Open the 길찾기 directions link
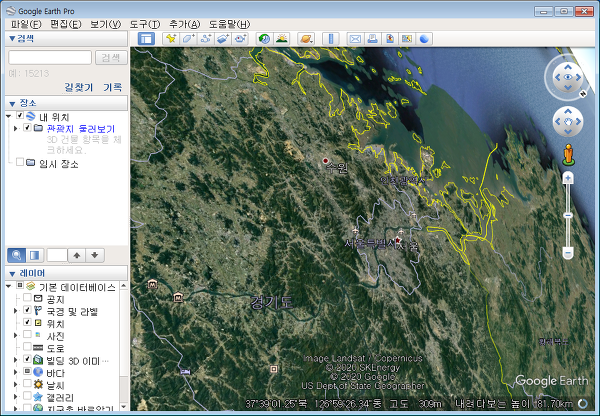This screenshot has height=416, width=600. click(x=78, y=87)
